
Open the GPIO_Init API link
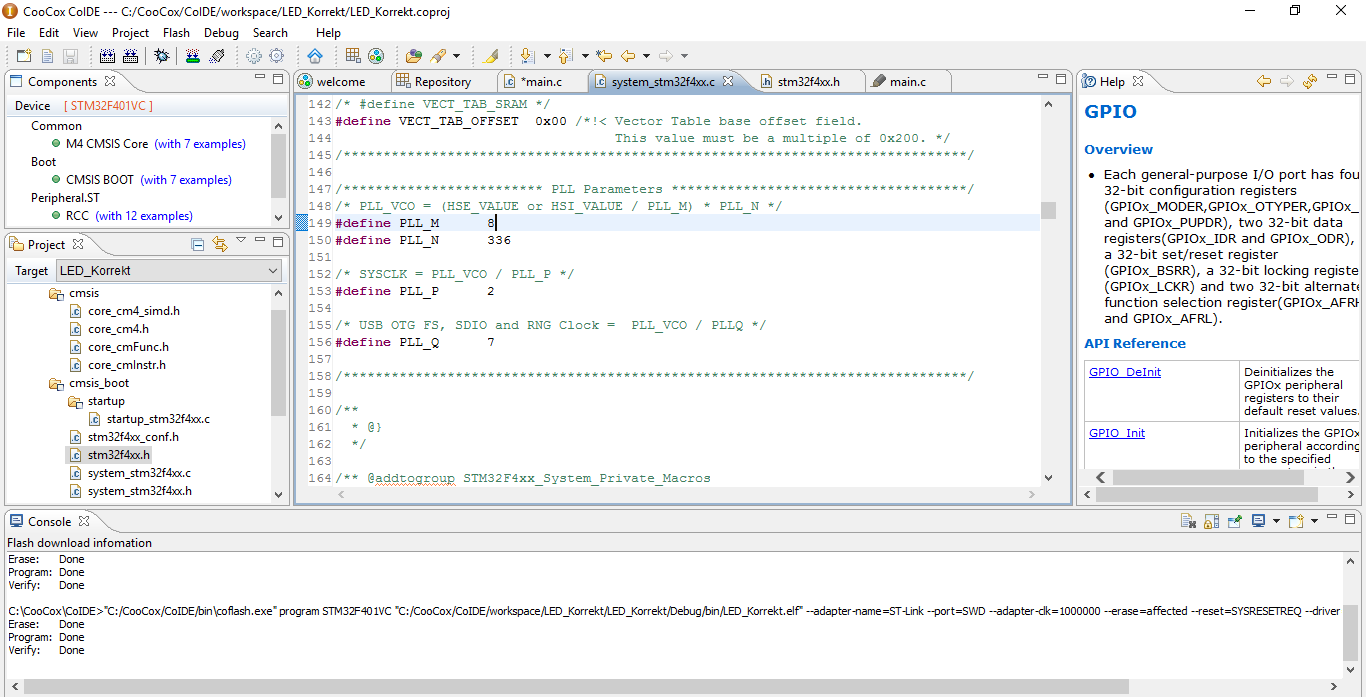click(1117, 433)
